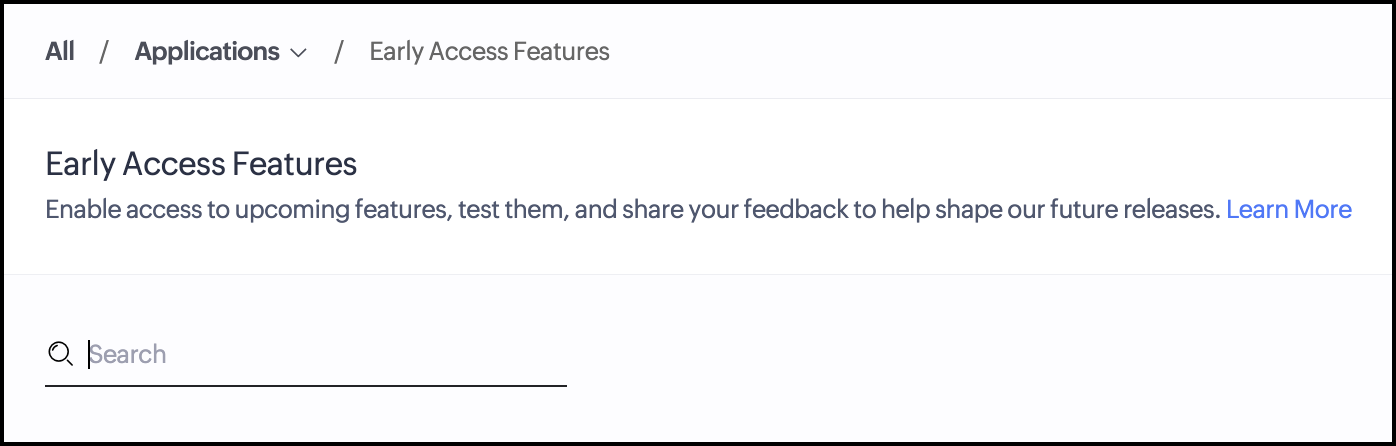1396x446 pixels.
Task: Click the magnifying glass search icon
Action: (x=60, y=354)
